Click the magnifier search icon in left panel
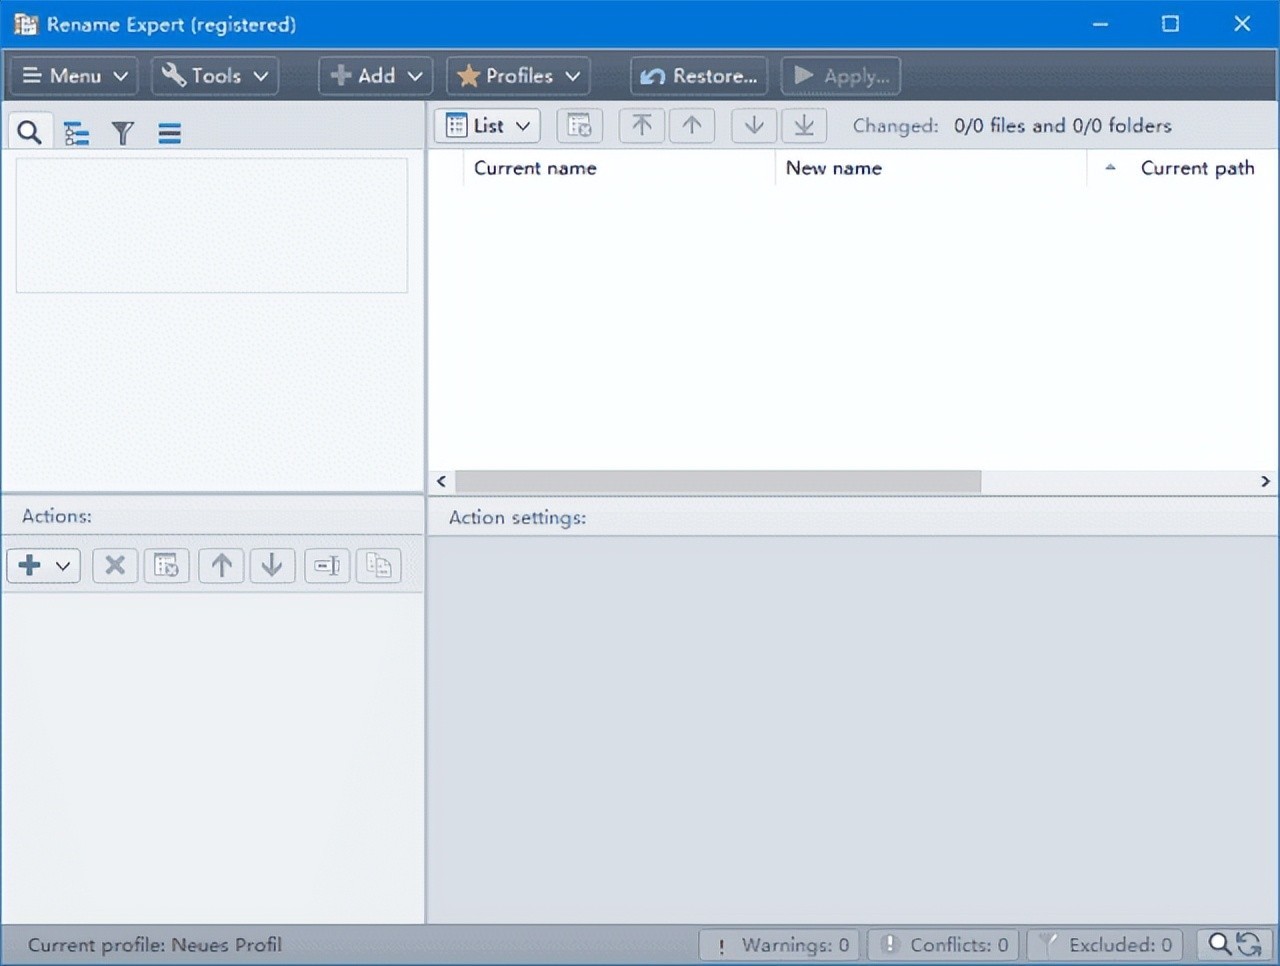Viewport: 1280px width, 966px height. [29, 132]
